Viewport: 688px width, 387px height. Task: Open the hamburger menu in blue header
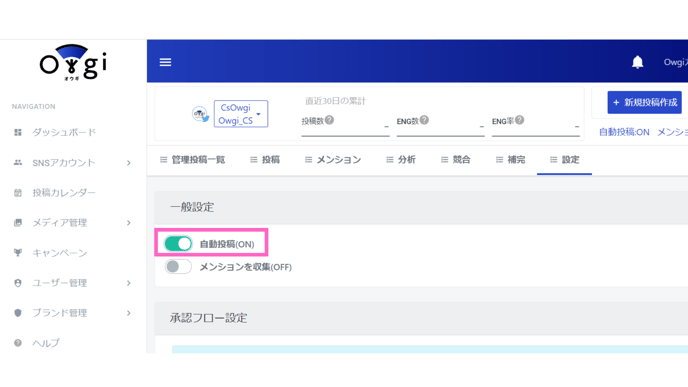[x=165, y=62]
